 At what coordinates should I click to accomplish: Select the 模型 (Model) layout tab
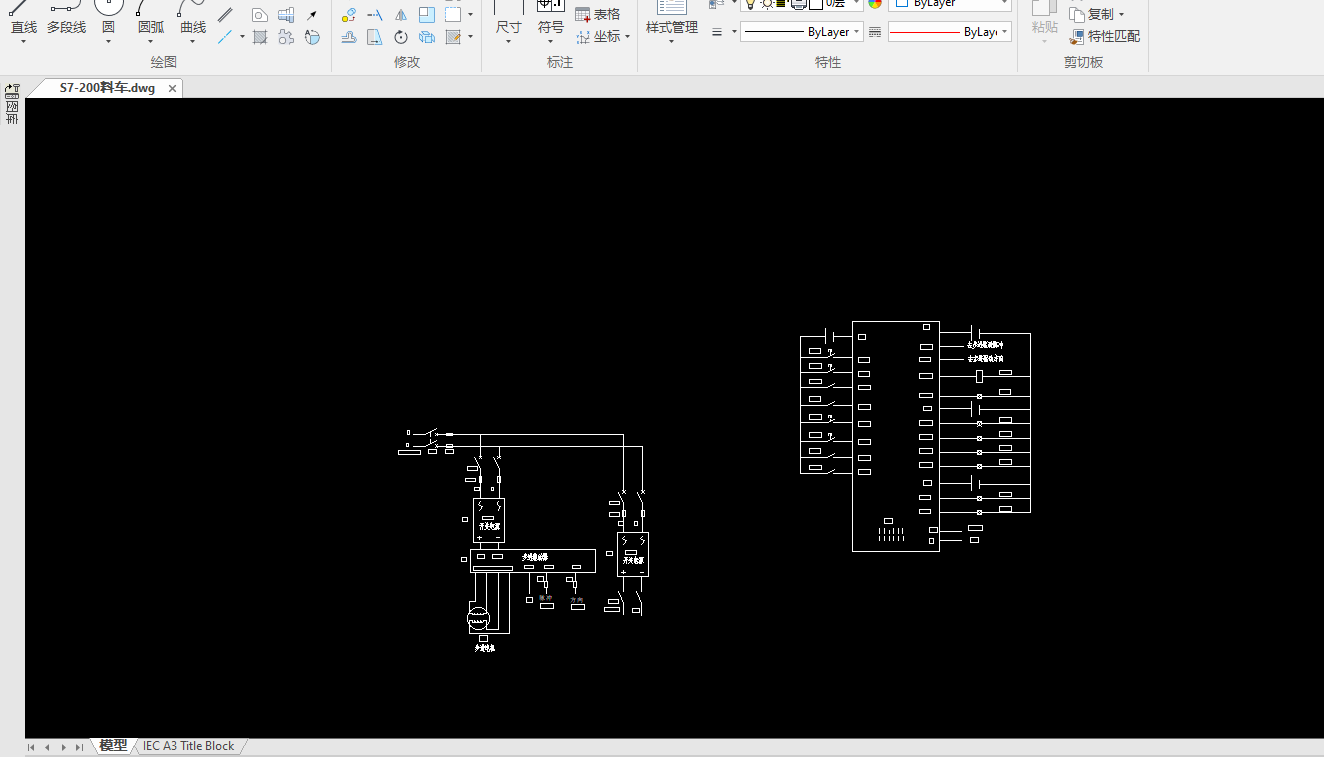(x=113, y=746)
